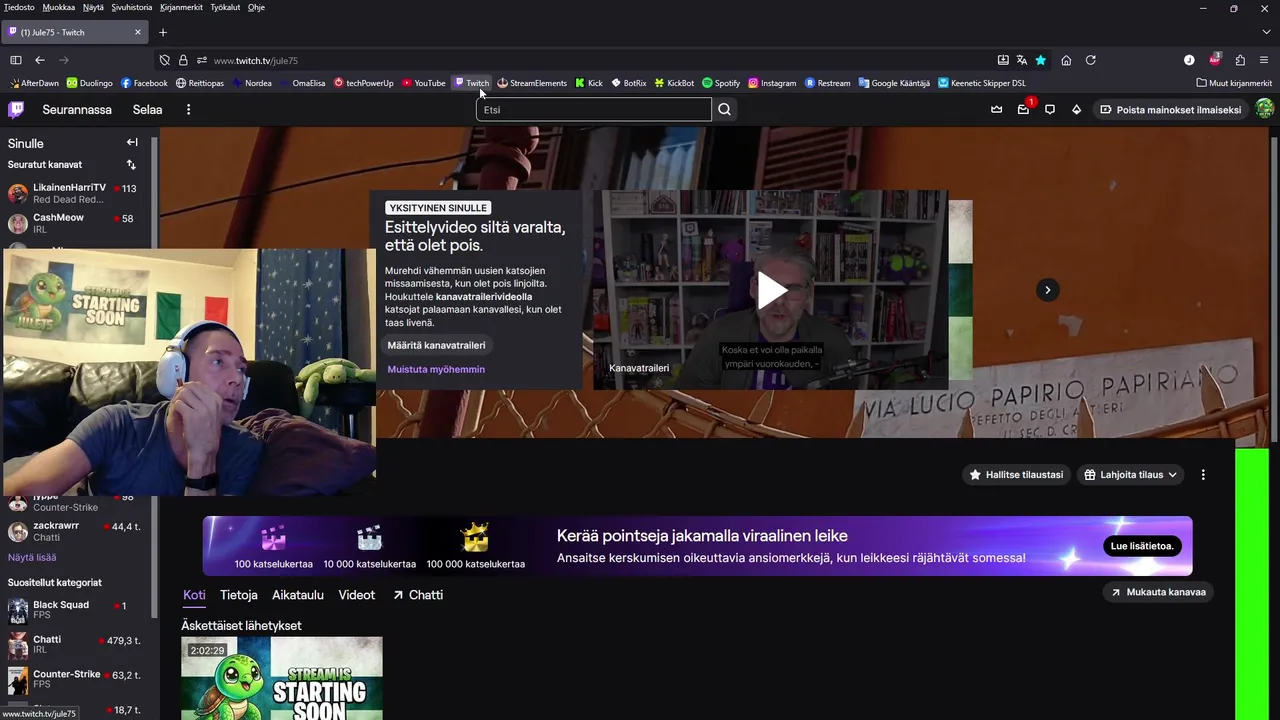The width and height of the screenshot is (1280, 720).
Task: Open the user avatar menu
Action: [1265, 109]
